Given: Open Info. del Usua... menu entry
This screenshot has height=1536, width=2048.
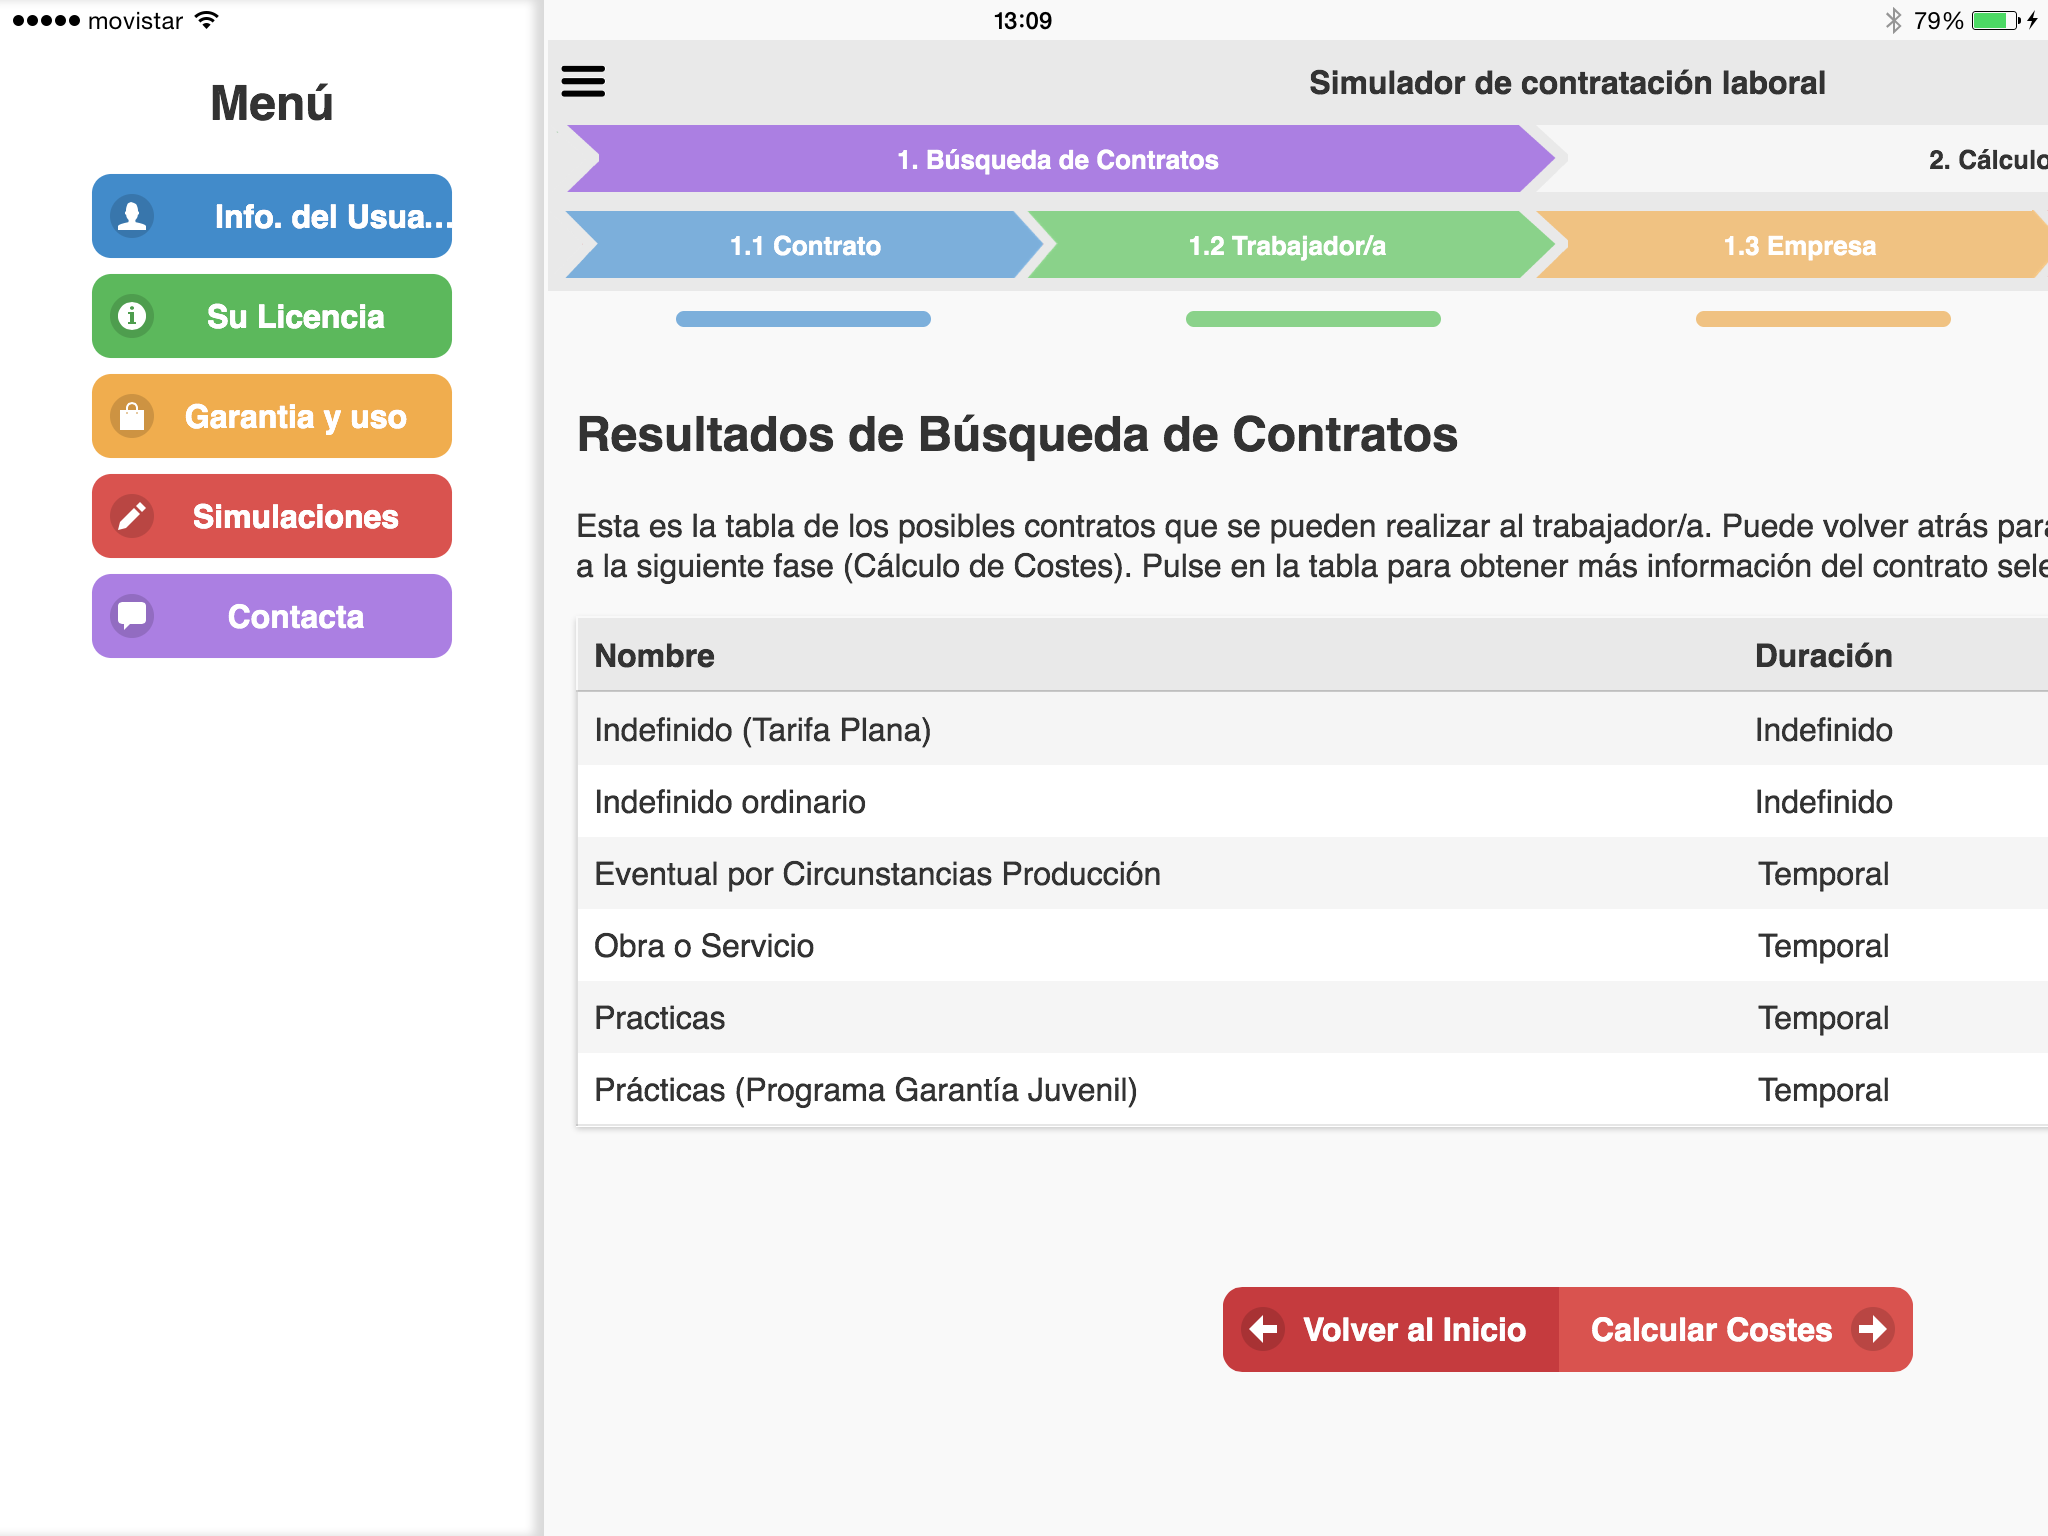Looking at the screenshot, I should [x=272, y=216].
